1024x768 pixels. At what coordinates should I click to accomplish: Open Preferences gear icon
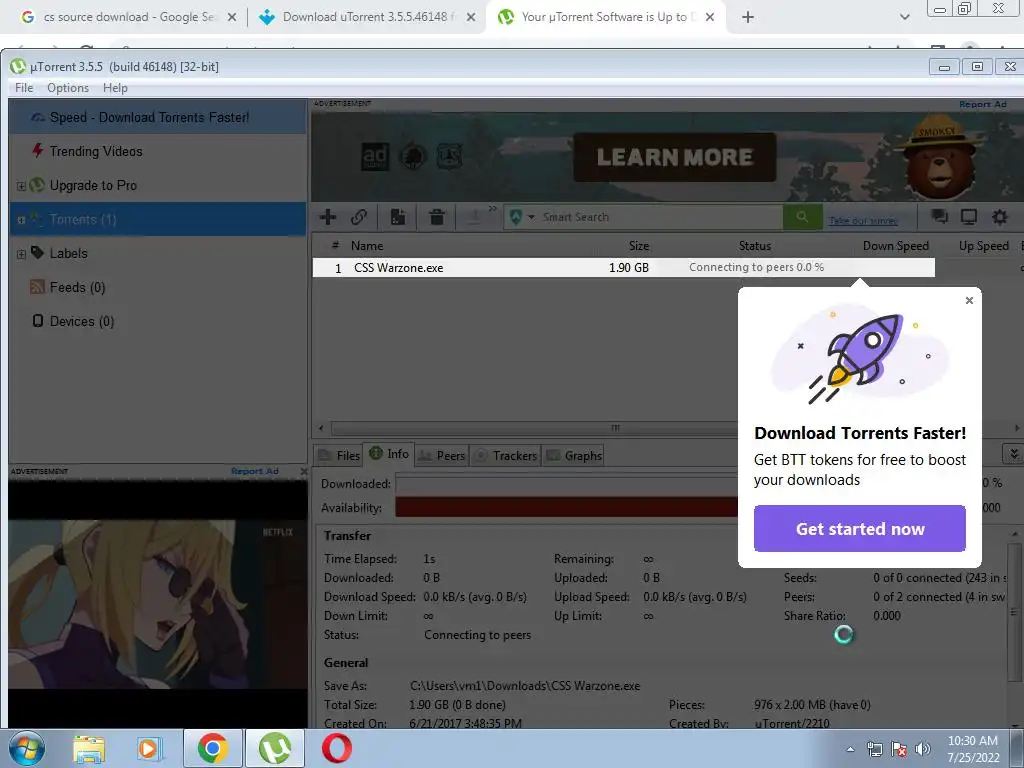1000,217
